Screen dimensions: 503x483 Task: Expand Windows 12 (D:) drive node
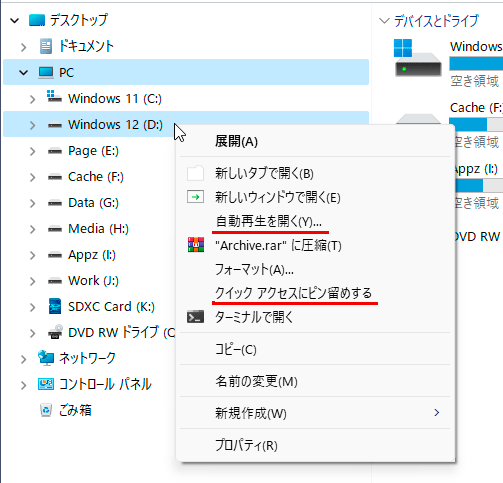[x=32, y=125]
